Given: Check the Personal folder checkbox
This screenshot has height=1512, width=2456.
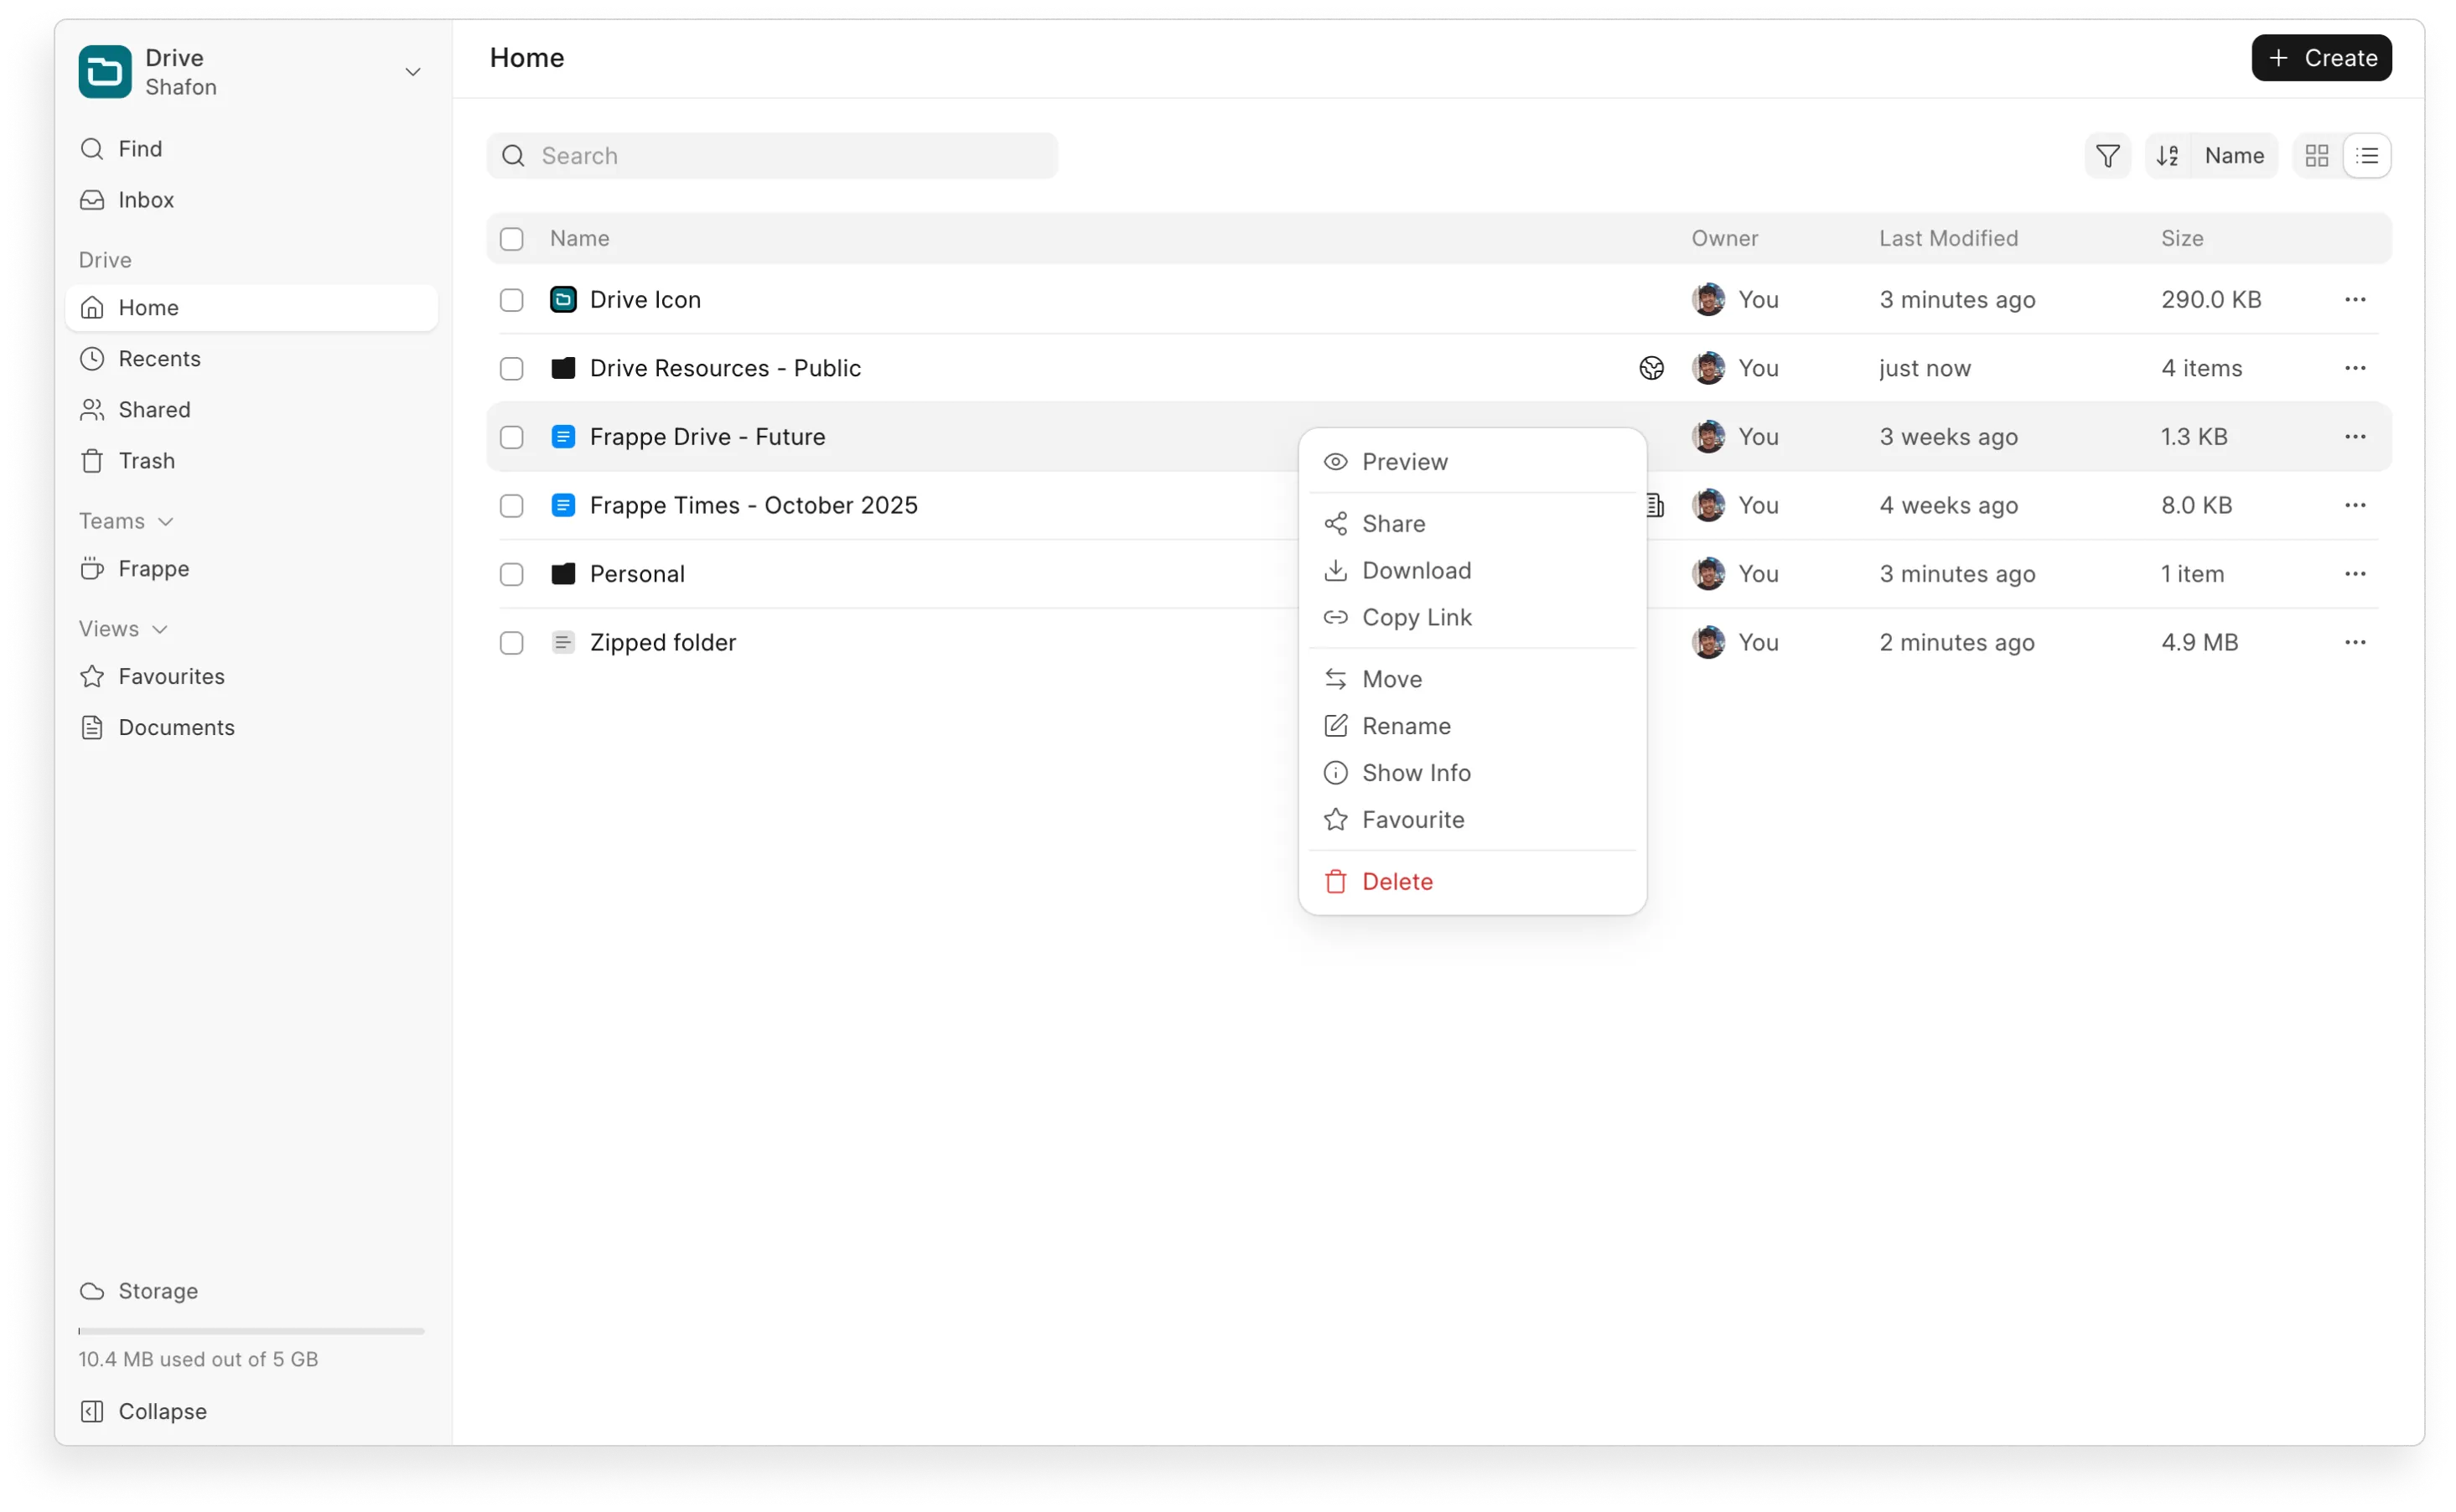Looking at the screenshot, I should 511,574.
